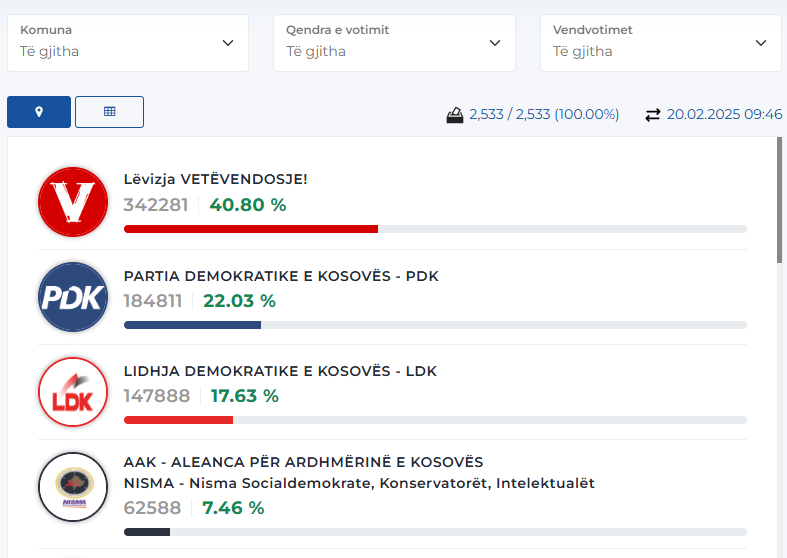Click the refresh arrows icon beside timestamp
Viewport: 787px width, 558px height.
tap(653, 115)
